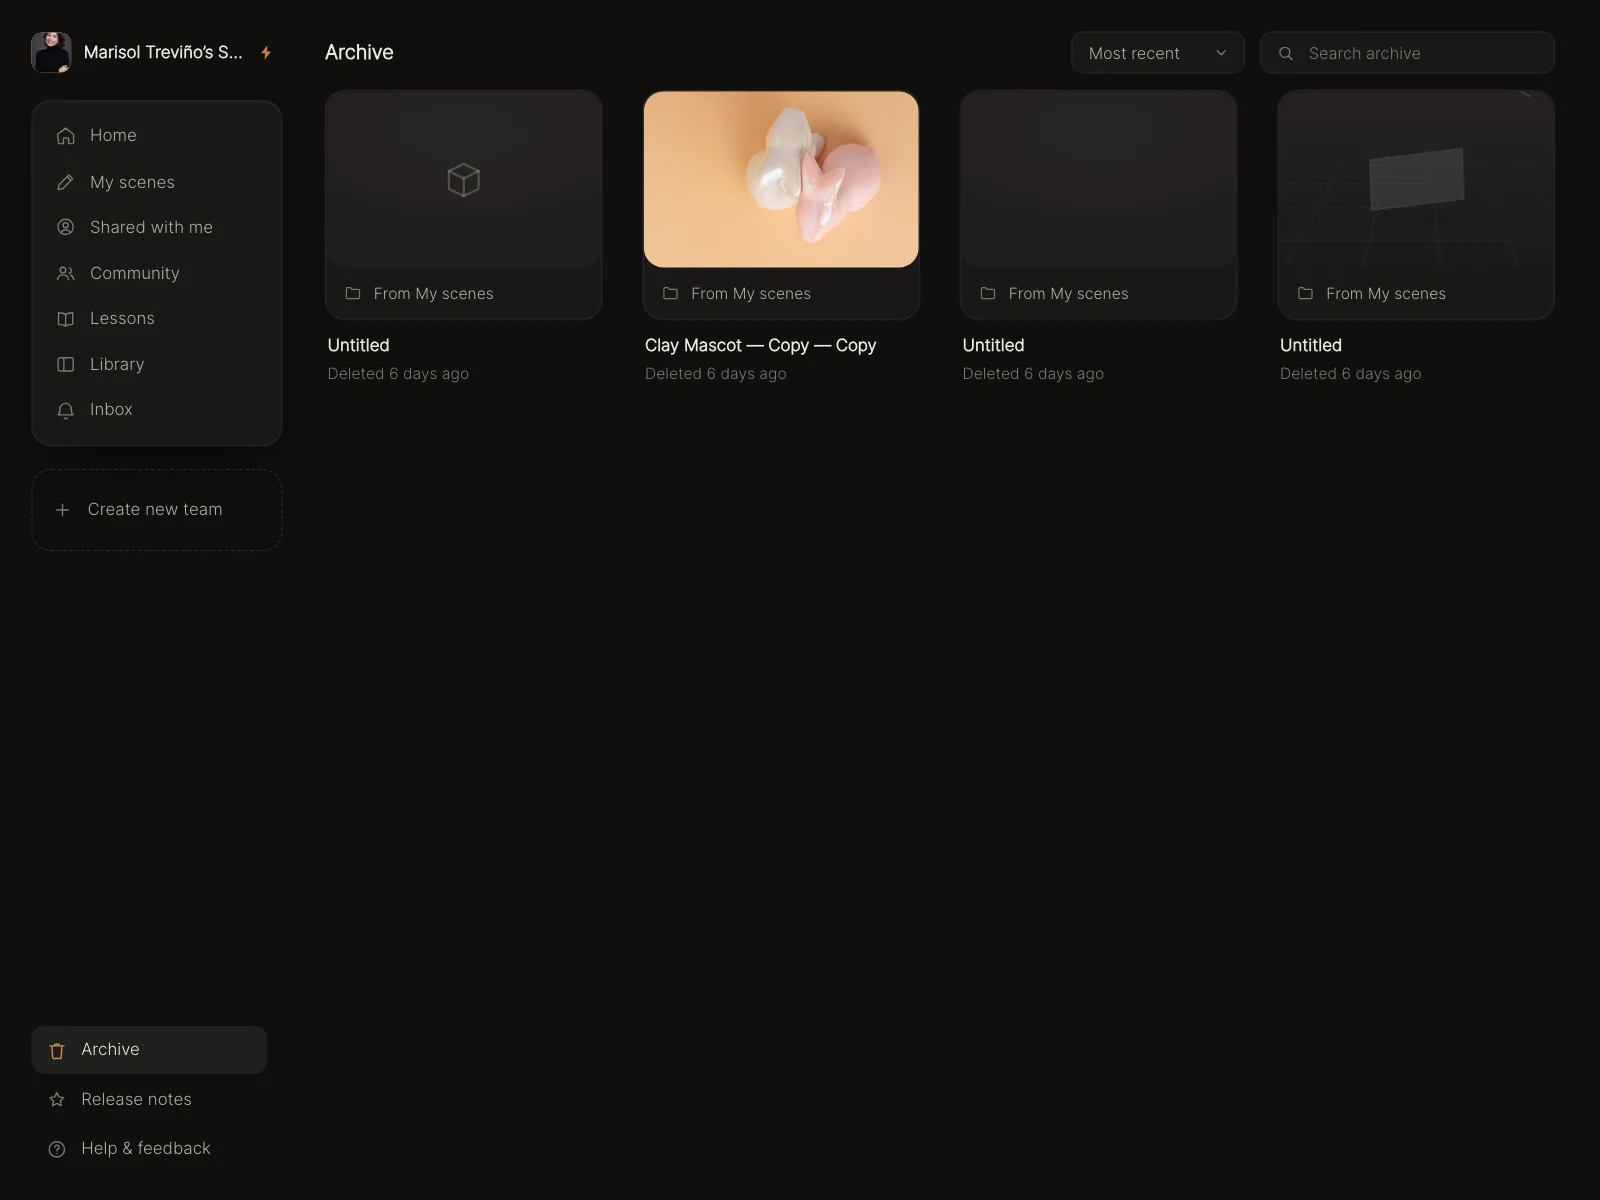
Task: Click 'From My scenes' on Clay Mascot card
Action: [x=751, y=293]
